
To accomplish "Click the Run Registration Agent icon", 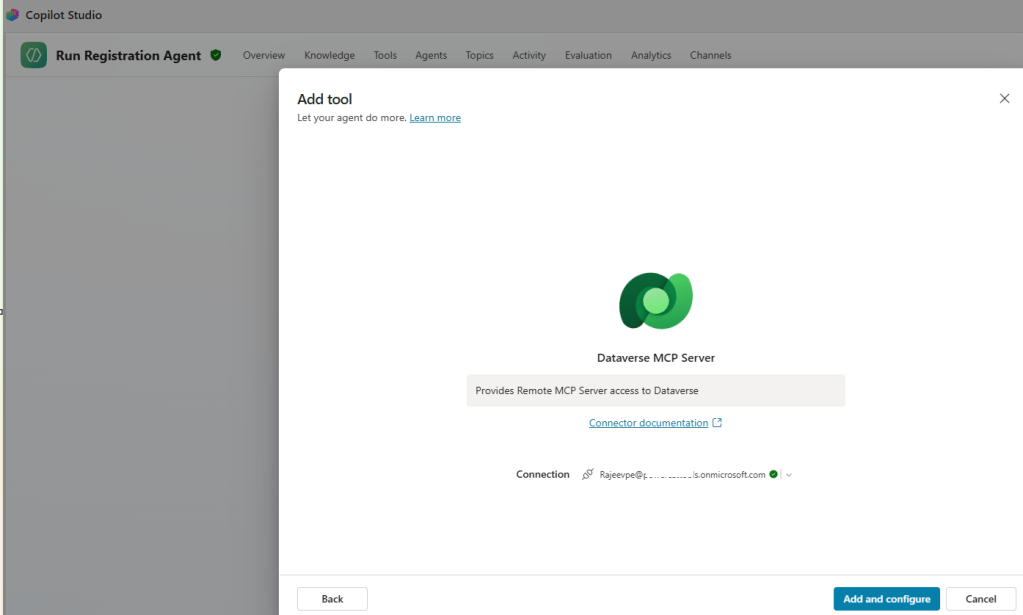I will coord(34,56).
